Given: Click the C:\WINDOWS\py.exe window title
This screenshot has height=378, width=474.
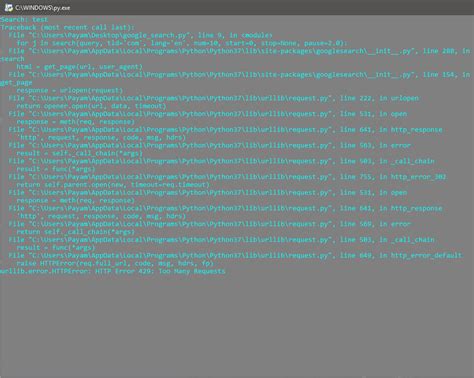Looking at the screenshot, I should (42, 8).
